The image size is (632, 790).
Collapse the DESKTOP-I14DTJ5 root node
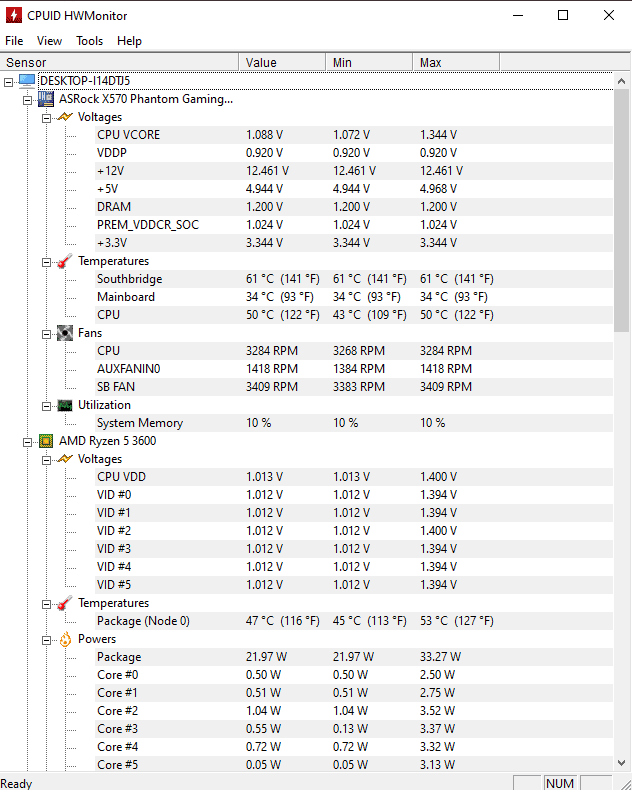(x=9, y=82)
